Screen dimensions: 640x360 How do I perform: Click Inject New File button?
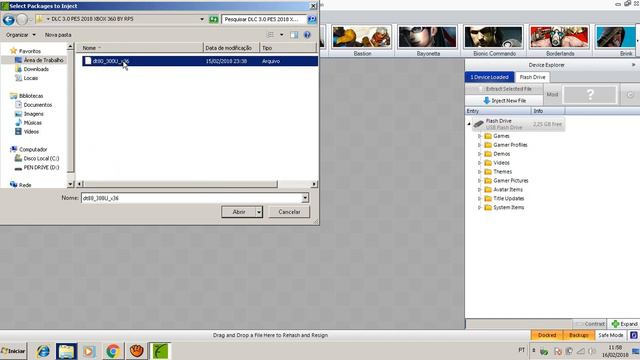(504, 100)
